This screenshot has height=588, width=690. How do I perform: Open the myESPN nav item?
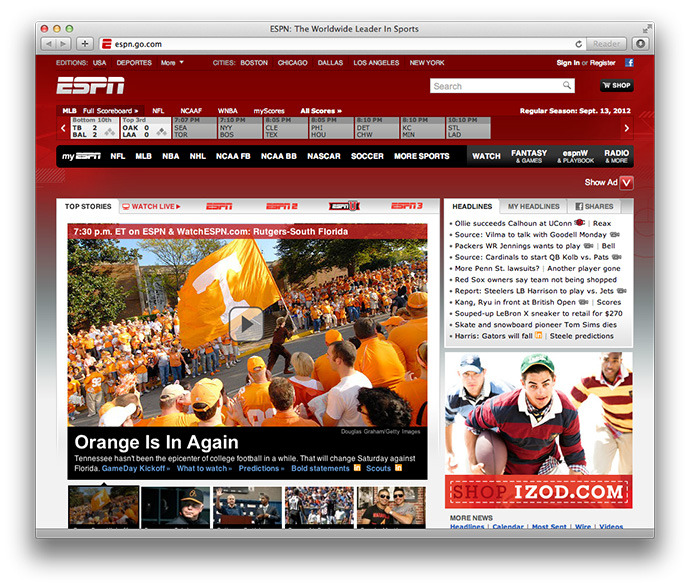pyautogui.click(x=81, y=156)
